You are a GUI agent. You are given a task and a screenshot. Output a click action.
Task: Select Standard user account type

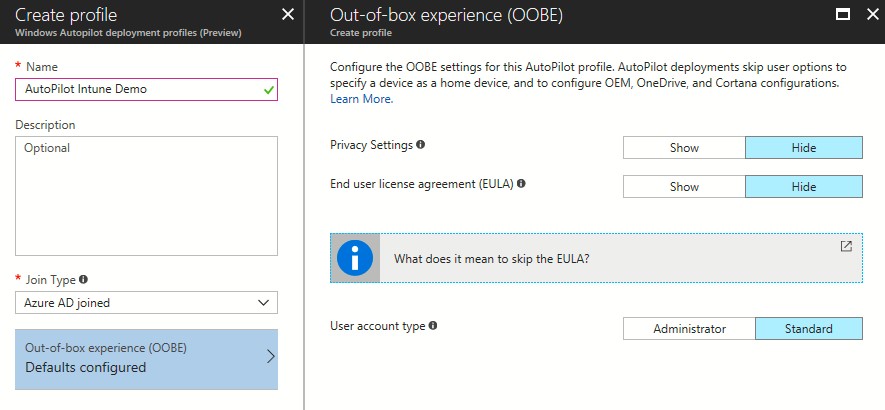pyautogui.click(x=808, y=329)
